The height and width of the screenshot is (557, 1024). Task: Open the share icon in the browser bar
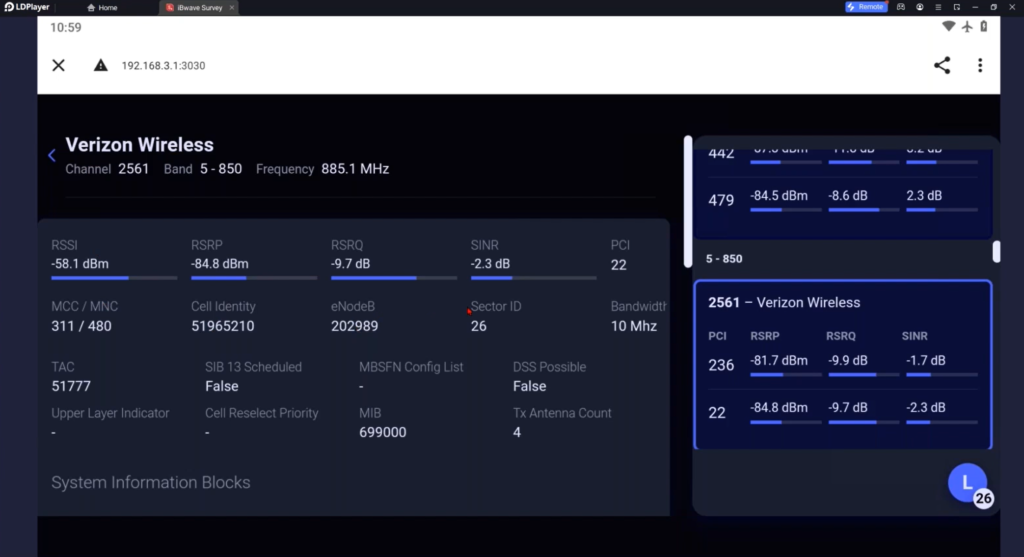(x=942, y=65)
